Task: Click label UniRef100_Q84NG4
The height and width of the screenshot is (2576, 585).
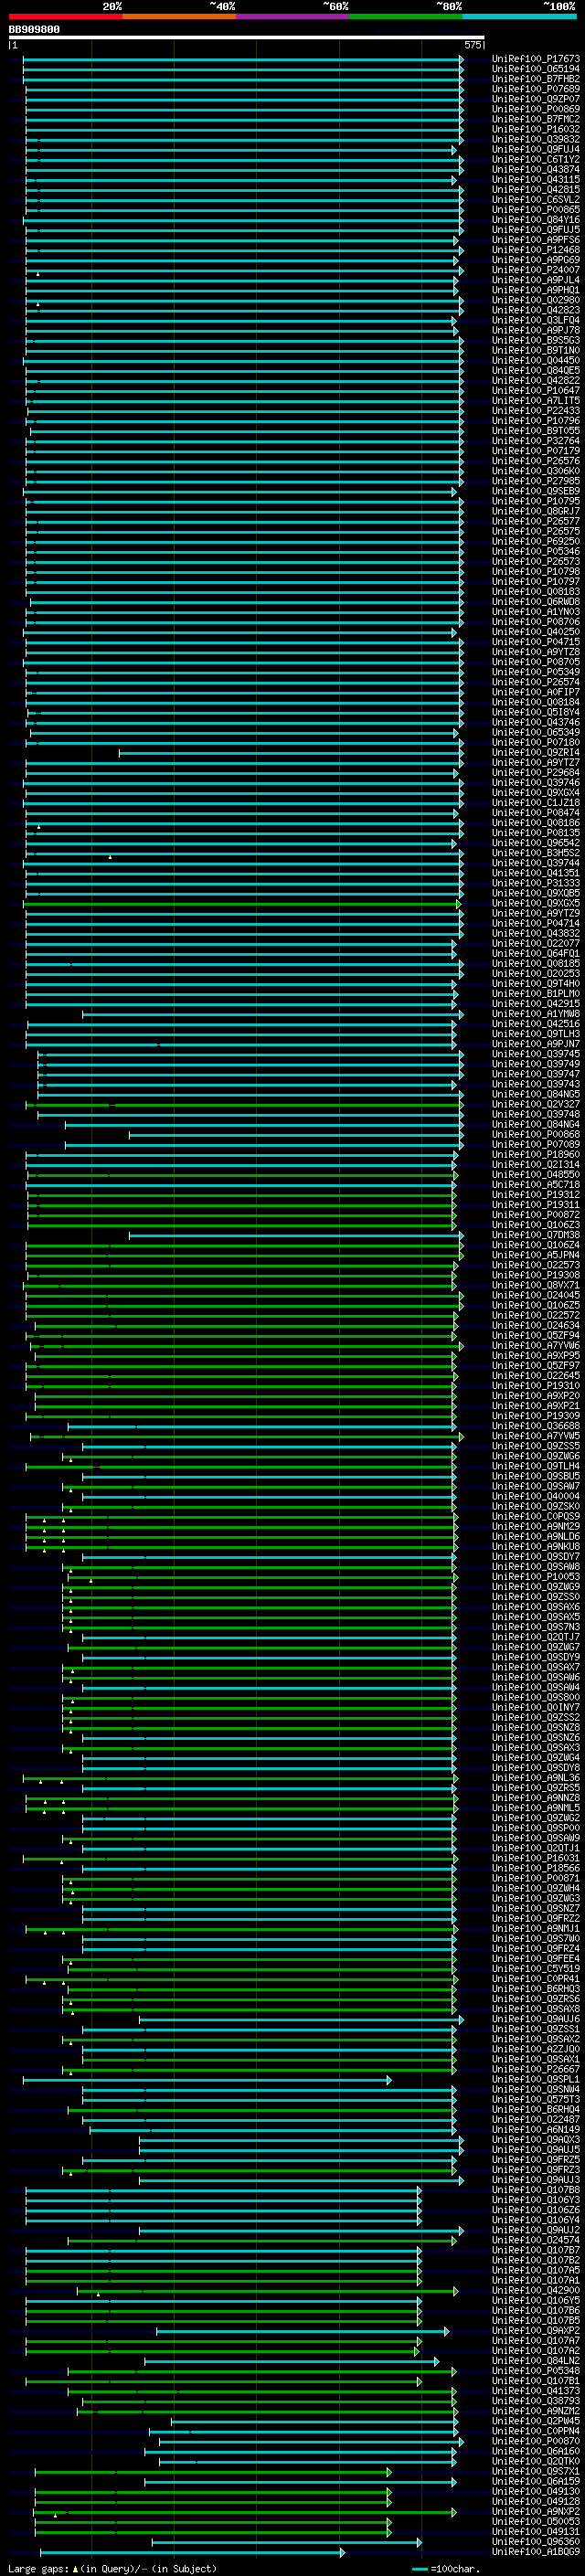Action: [536, 1123]
